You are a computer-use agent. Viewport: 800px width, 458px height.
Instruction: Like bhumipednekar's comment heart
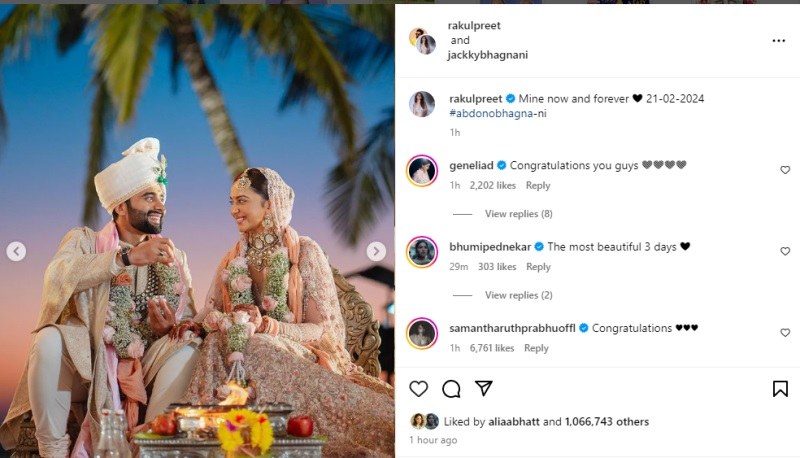(785, 252)
